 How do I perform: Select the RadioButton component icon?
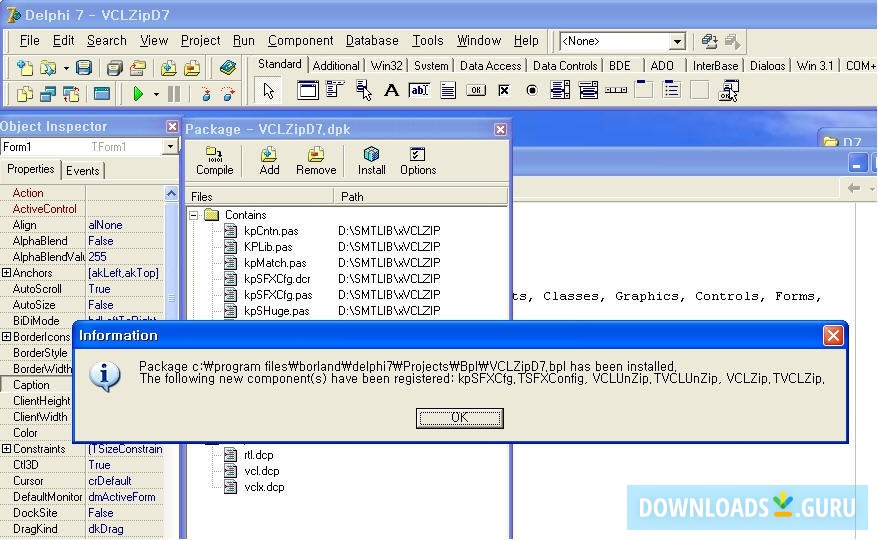tap(532, 90)
